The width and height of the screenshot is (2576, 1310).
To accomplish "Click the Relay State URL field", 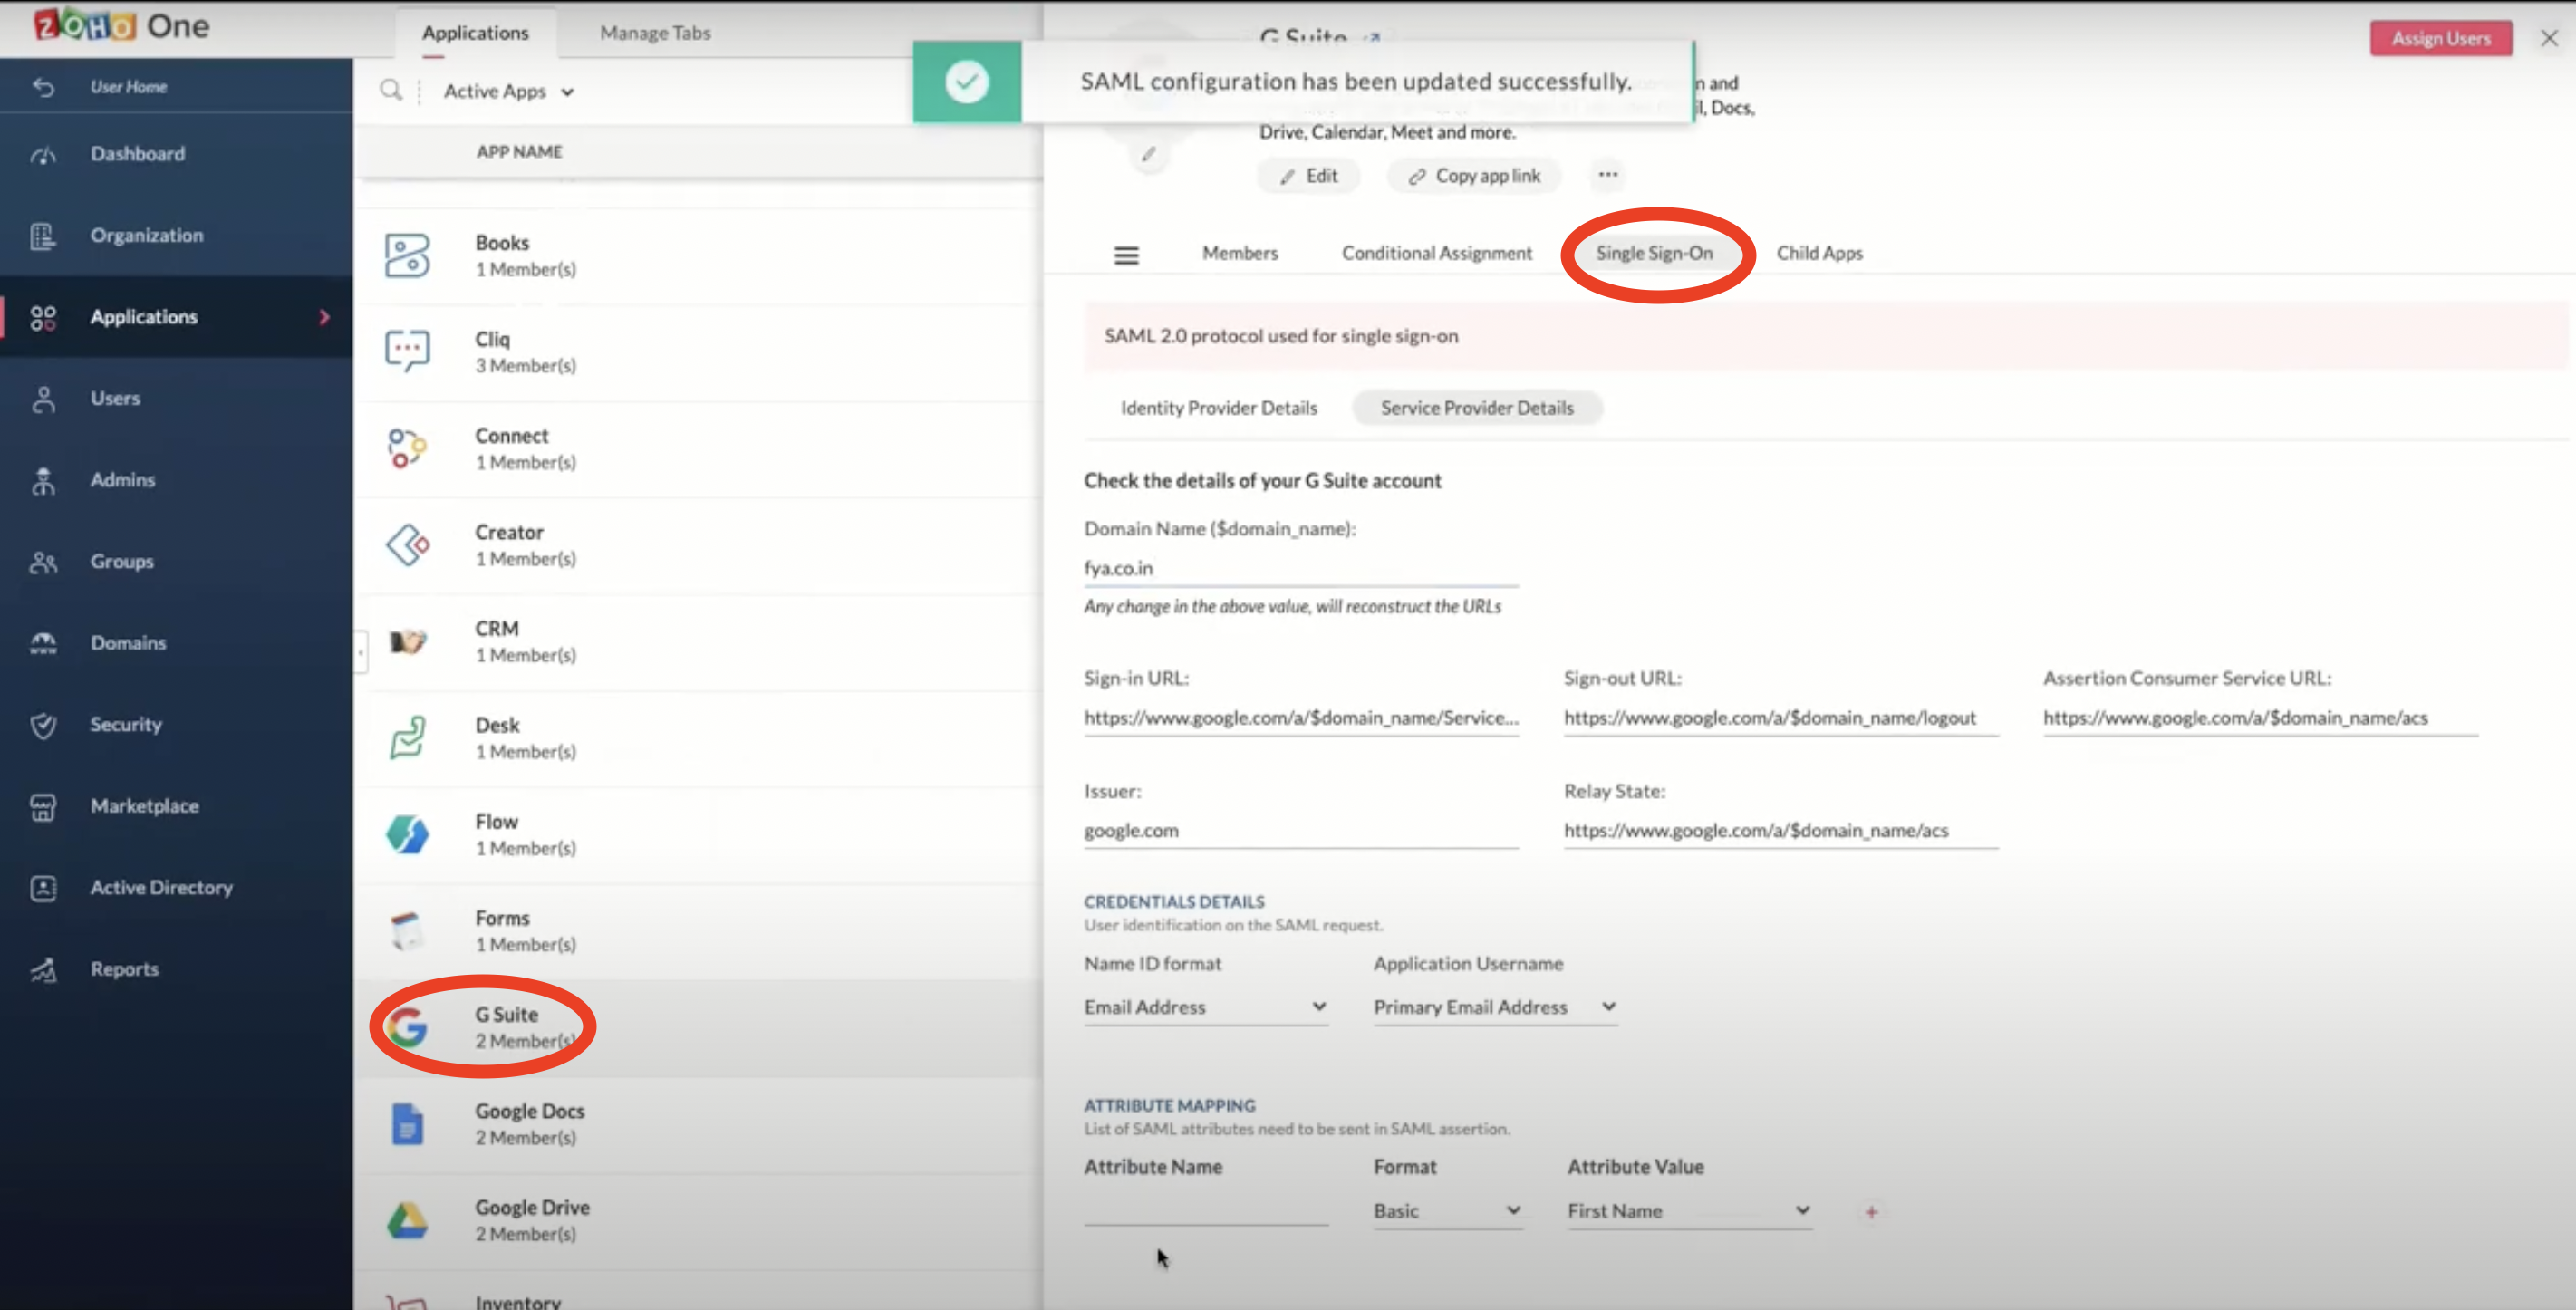I will (x=1780, y=831).
